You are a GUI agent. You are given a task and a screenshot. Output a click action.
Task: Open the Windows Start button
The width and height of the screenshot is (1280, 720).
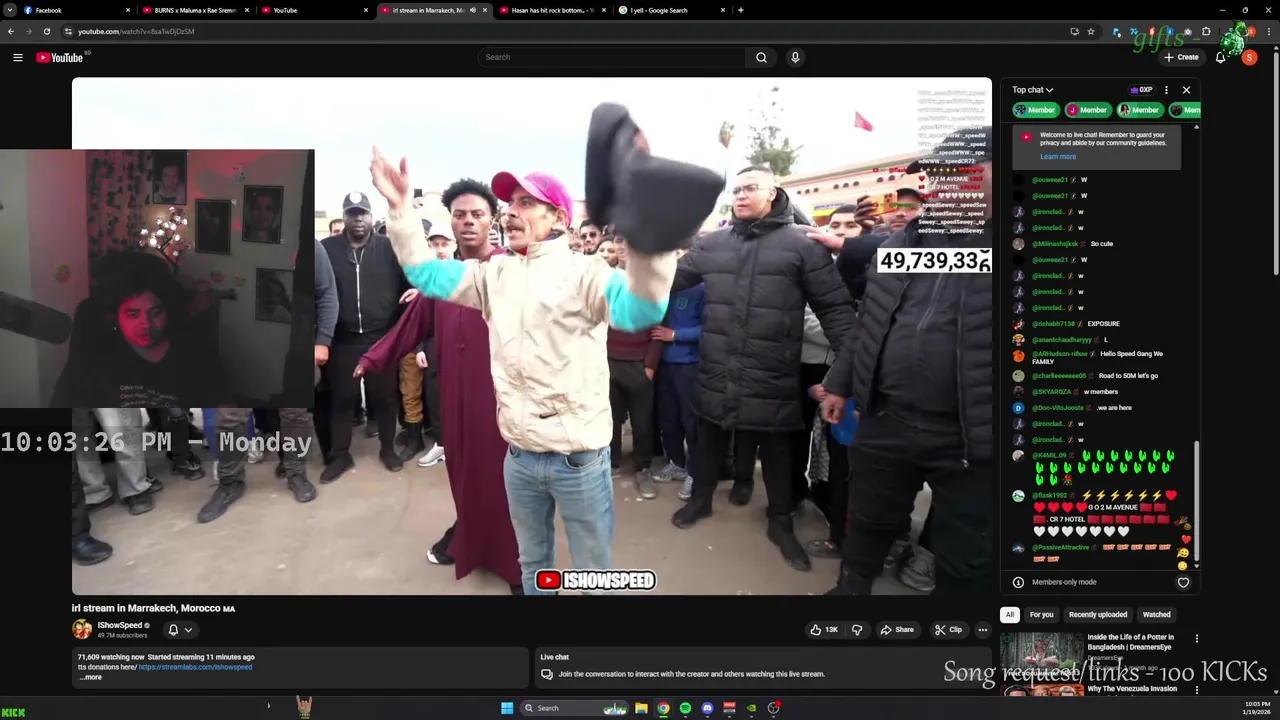click(x=507, y=708)
